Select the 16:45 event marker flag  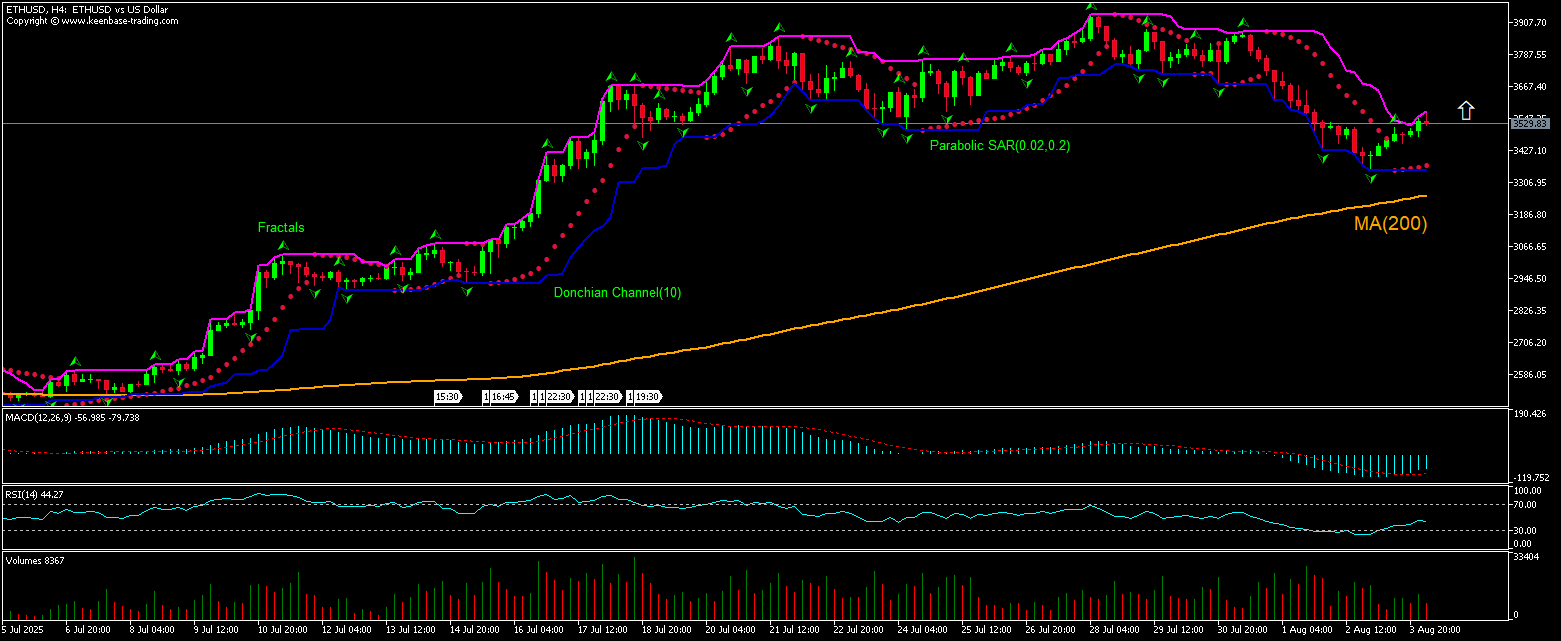coord(503,397)
